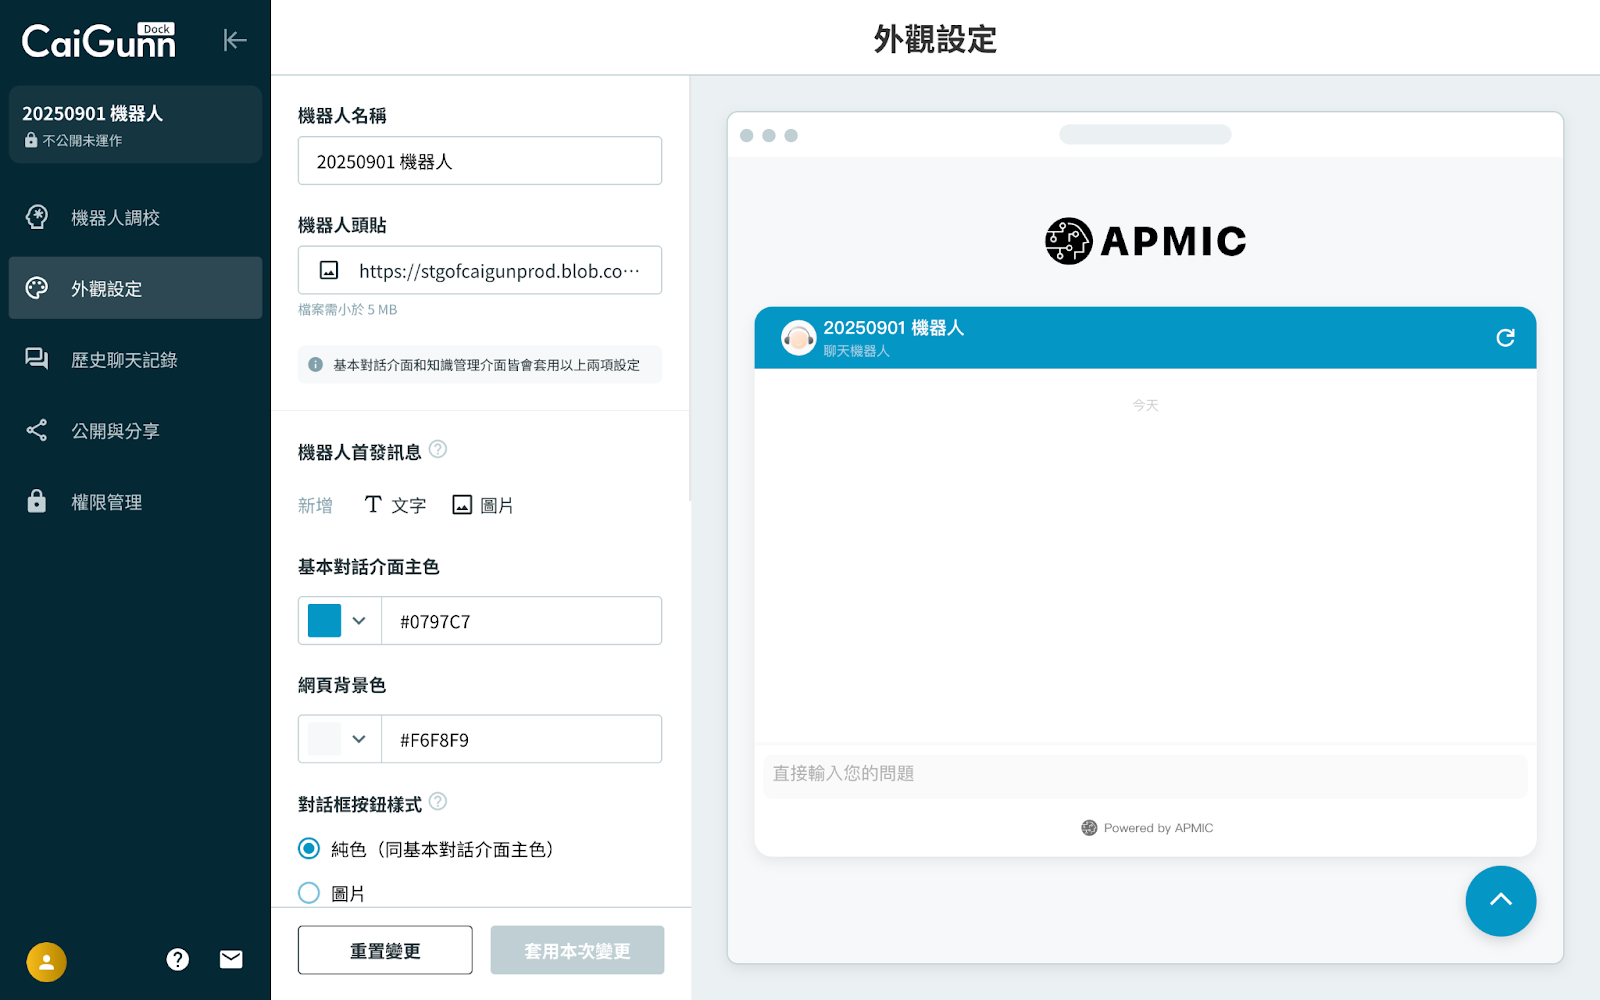Show help tooltip for 機器人首發訊息
This screenshot has width=1600, height=1000.
pyautogui.click(x=438, y=450)
